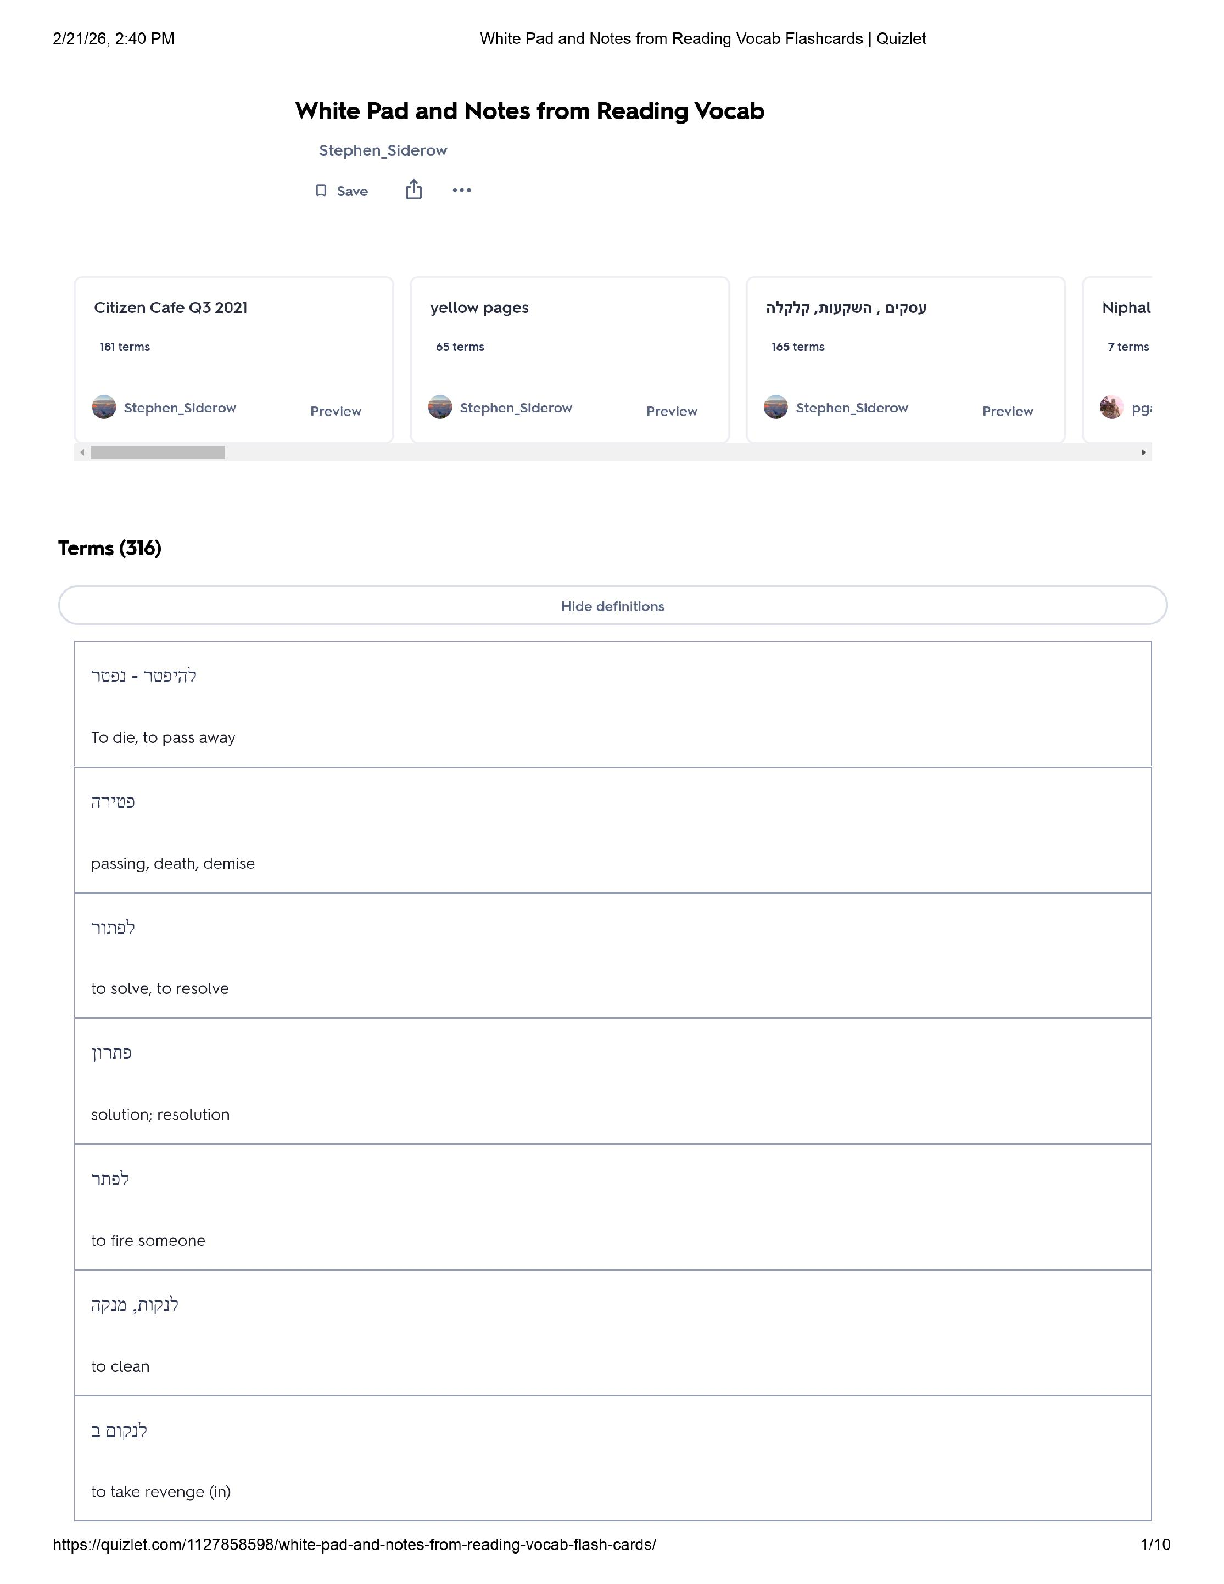
Task: Open the Citizen Cafe Q3 2021 card
Action: click(171, 308)
